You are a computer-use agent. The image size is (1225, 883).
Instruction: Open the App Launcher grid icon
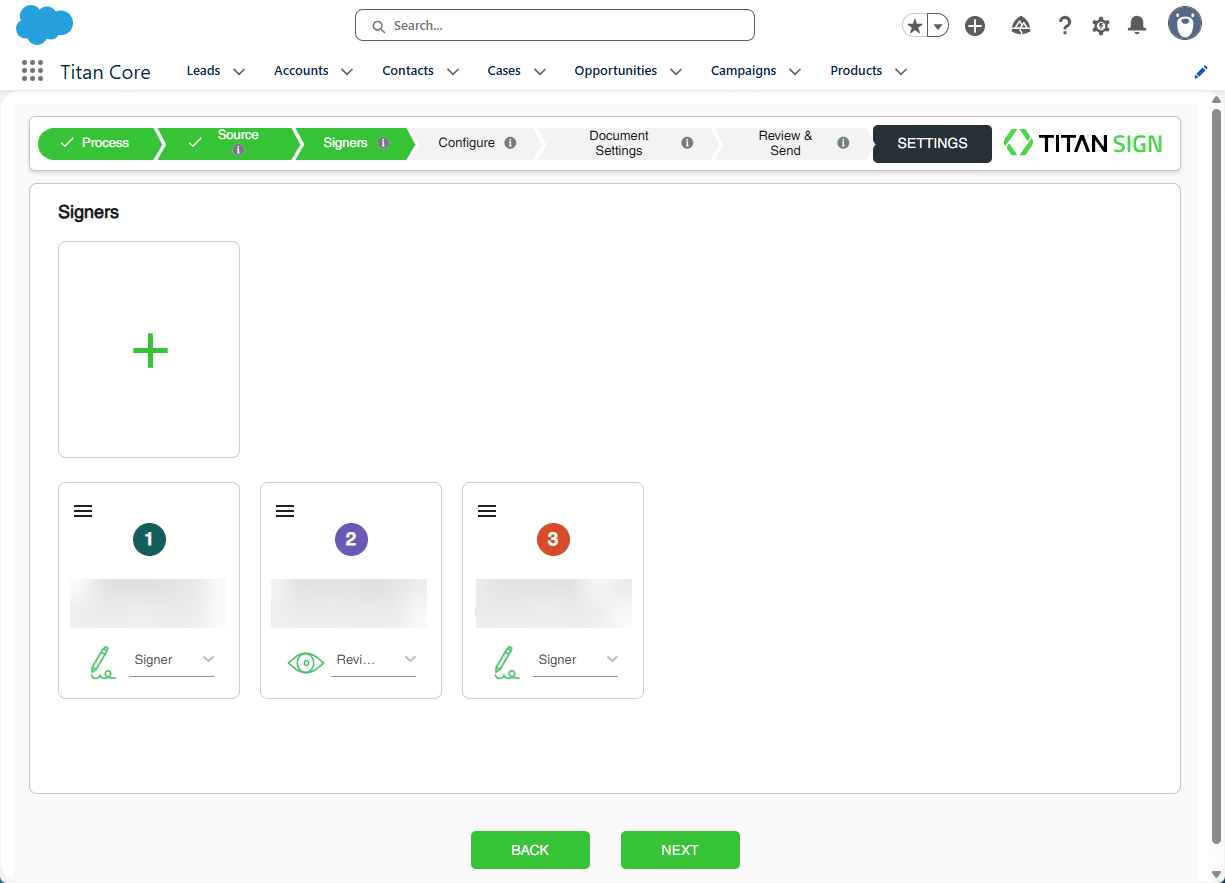[x=32, y=71]
